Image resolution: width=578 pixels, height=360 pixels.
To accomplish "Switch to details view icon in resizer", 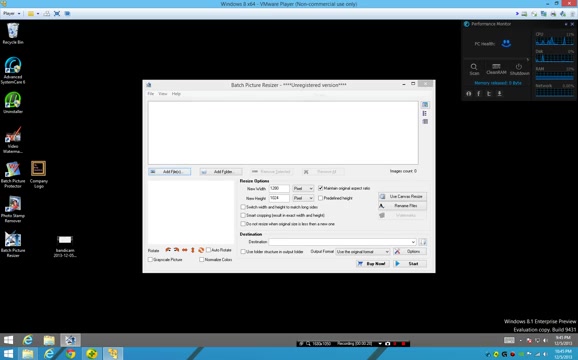I will click(x=425, y=122).
